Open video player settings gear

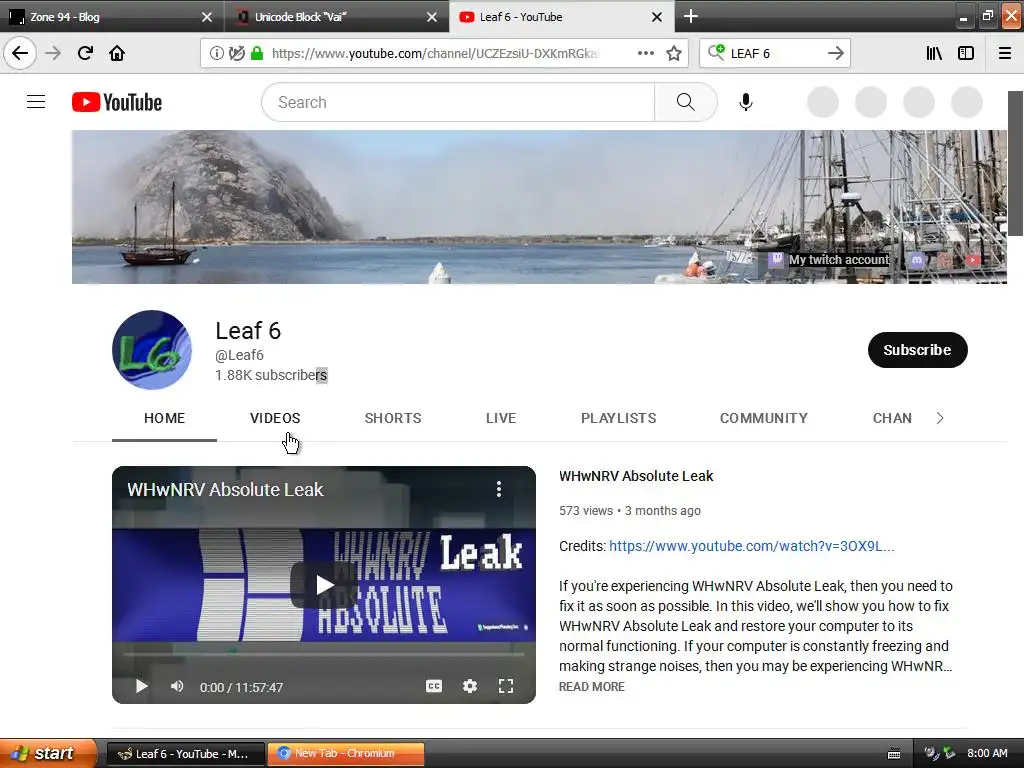click(x=470, y=686)
